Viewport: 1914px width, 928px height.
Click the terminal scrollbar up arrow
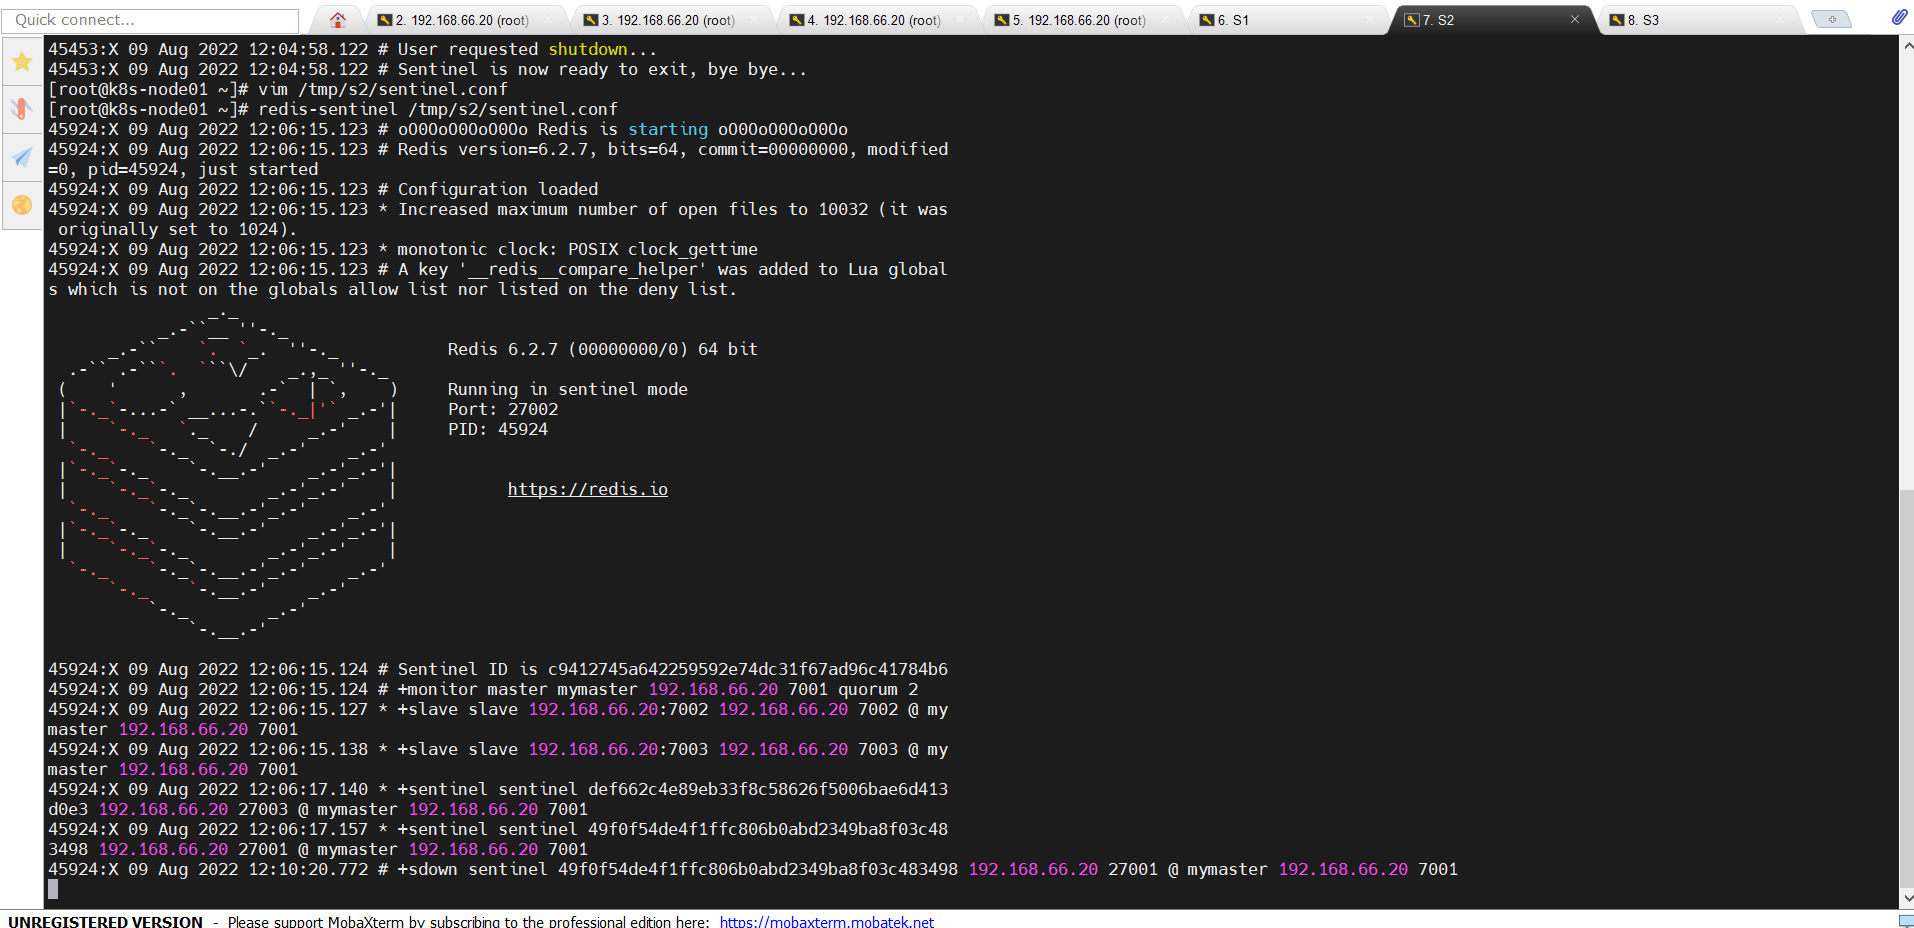tap(1906, 44)
